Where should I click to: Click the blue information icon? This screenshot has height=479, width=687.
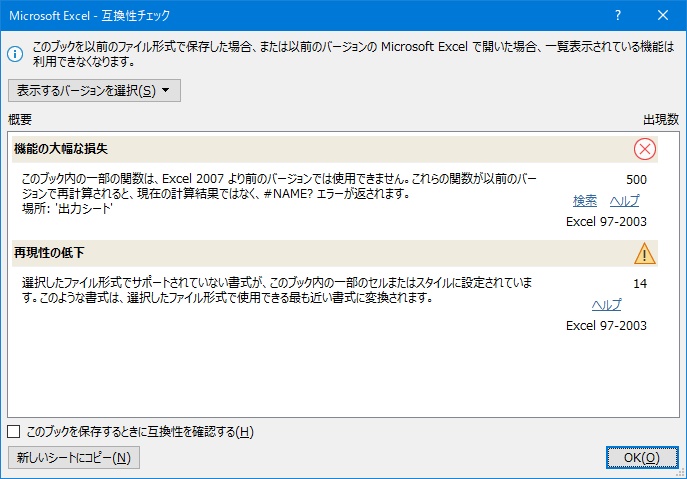pos(15,54)
